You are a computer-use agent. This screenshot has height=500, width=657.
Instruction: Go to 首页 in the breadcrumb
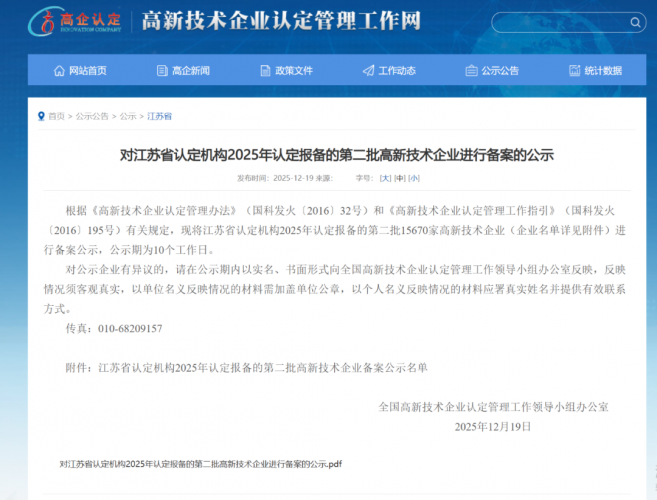coord(57,116)
